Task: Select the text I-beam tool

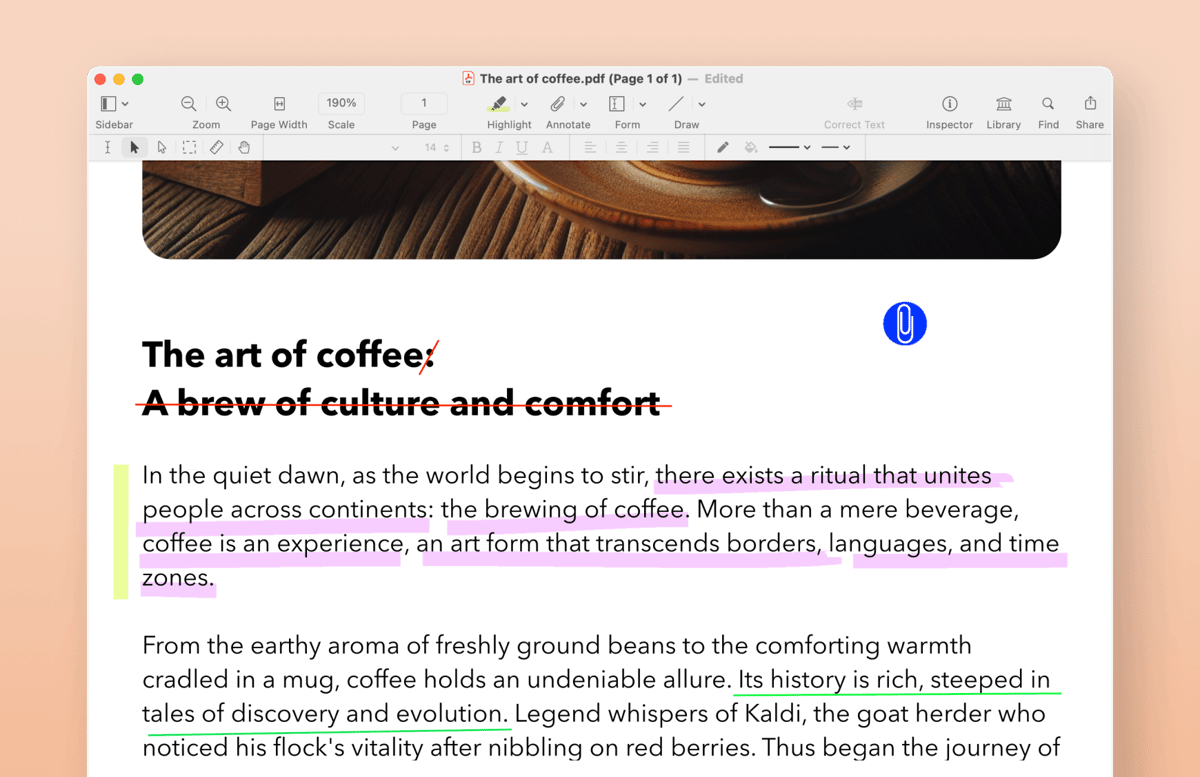Action: coord(107,147)
